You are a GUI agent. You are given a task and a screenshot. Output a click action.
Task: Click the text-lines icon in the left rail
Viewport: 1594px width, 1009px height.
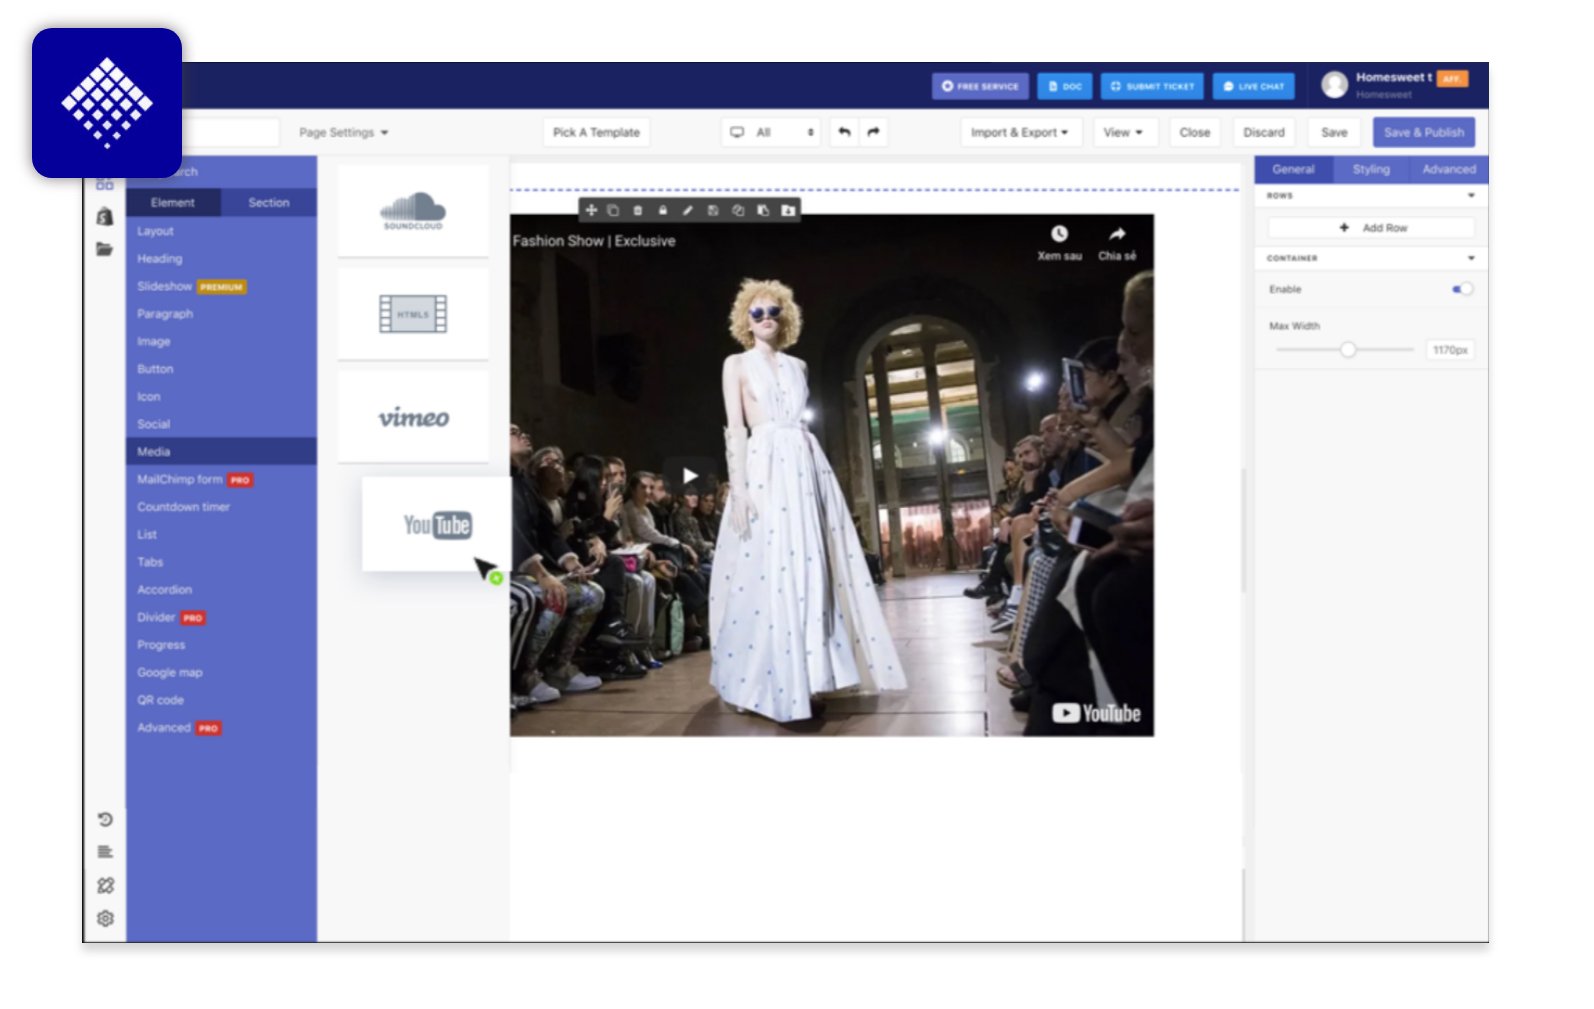(x=105, y=852)
